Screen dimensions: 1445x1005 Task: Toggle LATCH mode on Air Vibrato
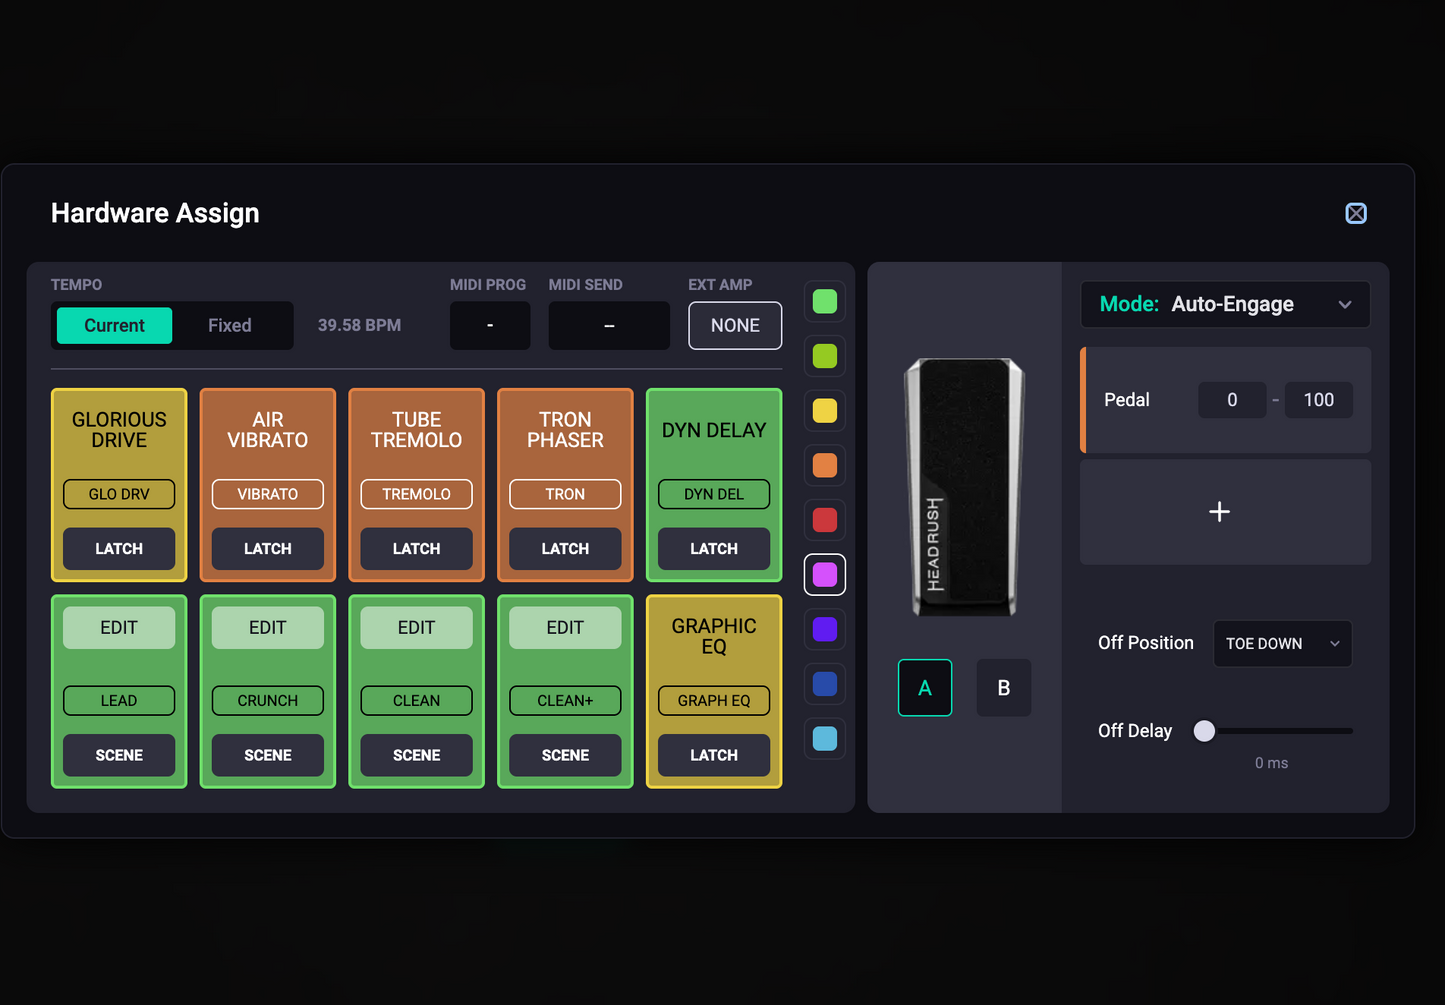(268, 549)
